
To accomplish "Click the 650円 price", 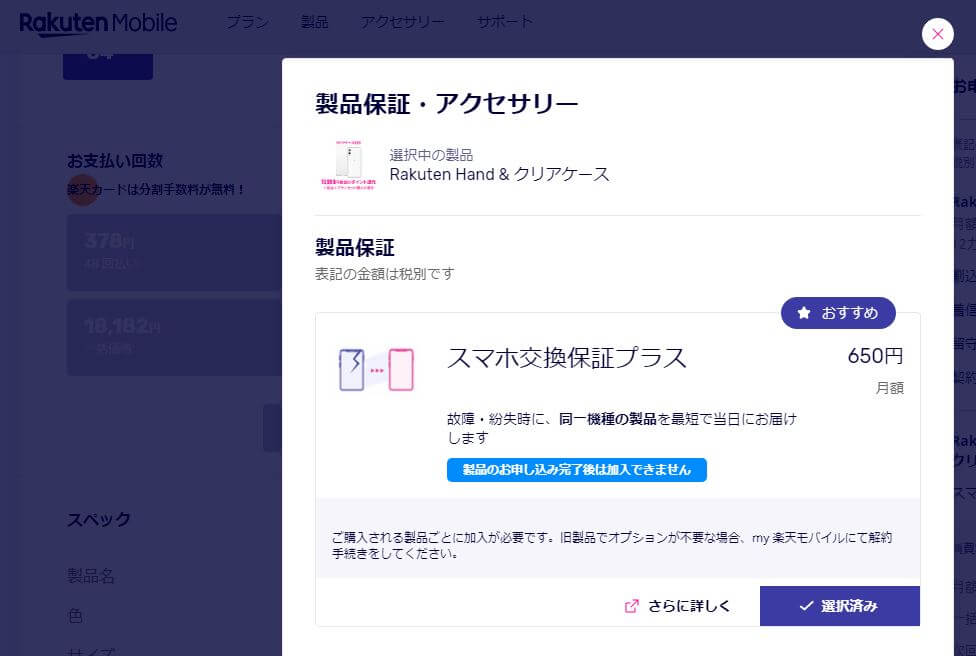I will point(875,356).
